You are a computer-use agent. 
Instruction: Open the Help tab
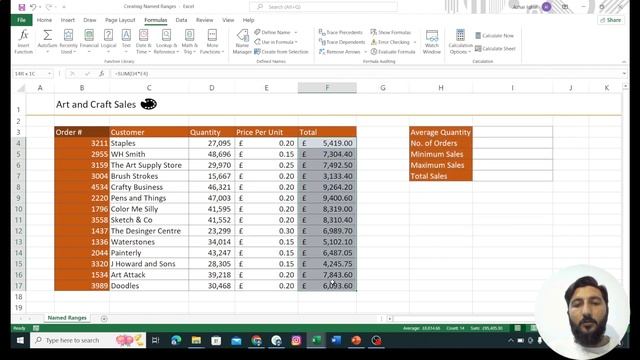248,20
